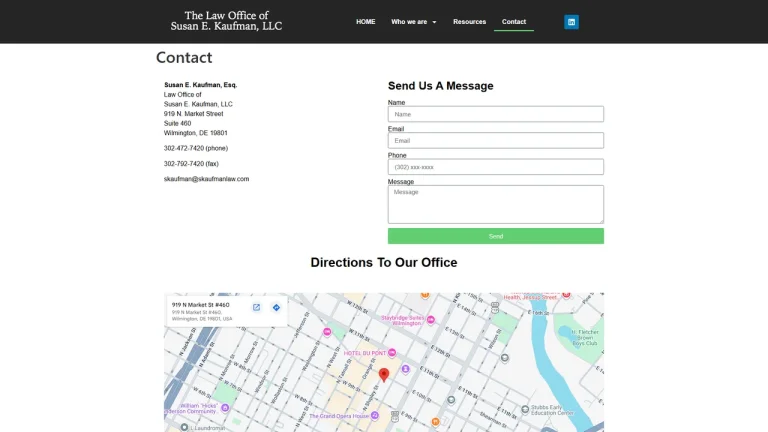This screenshot has height=432, width=768.
Task: Click the William Hicks Anderson Community marker
Action: pos(225,408)
